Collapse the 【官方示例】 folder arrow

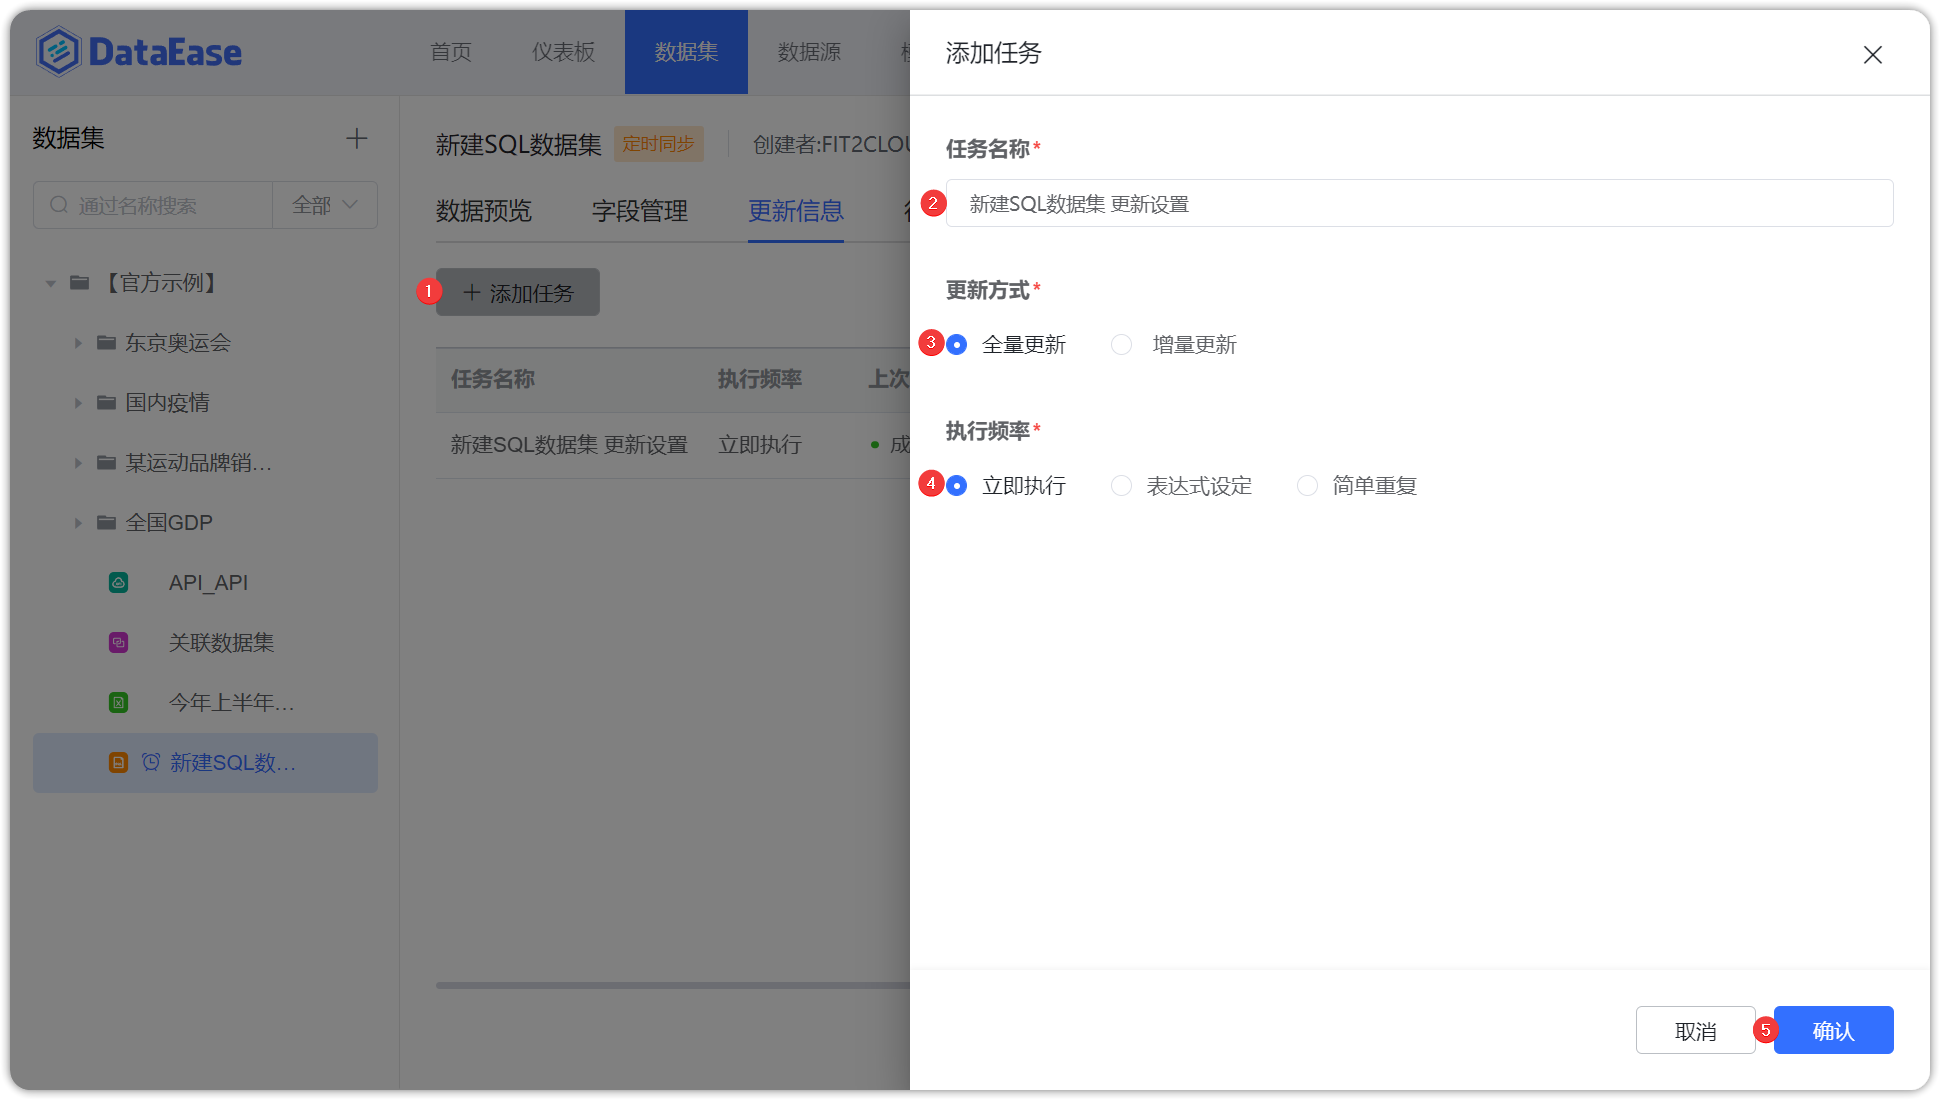click(x=50, y=284)
